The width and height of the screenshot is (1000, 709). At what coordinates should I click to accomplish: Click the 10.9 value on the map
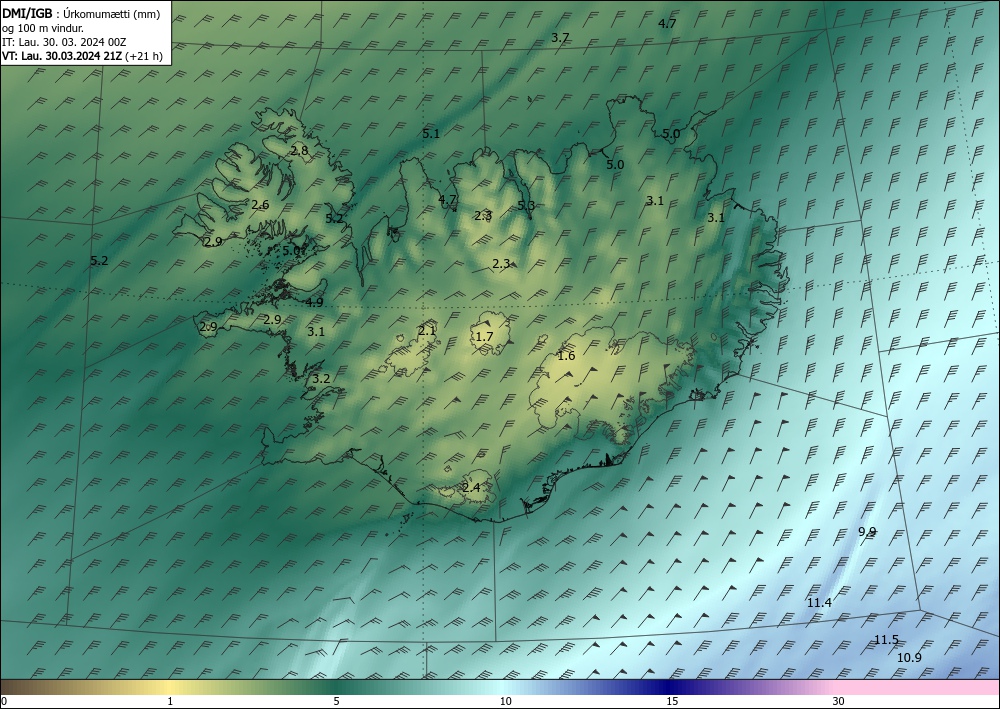click(x=909, y=657)
